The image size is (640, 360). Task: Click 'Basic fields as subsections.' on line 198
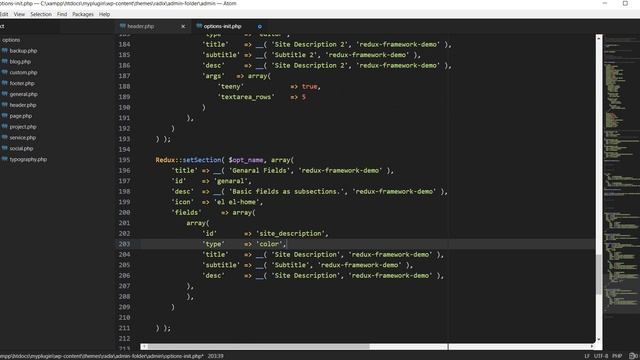[287, 191]
